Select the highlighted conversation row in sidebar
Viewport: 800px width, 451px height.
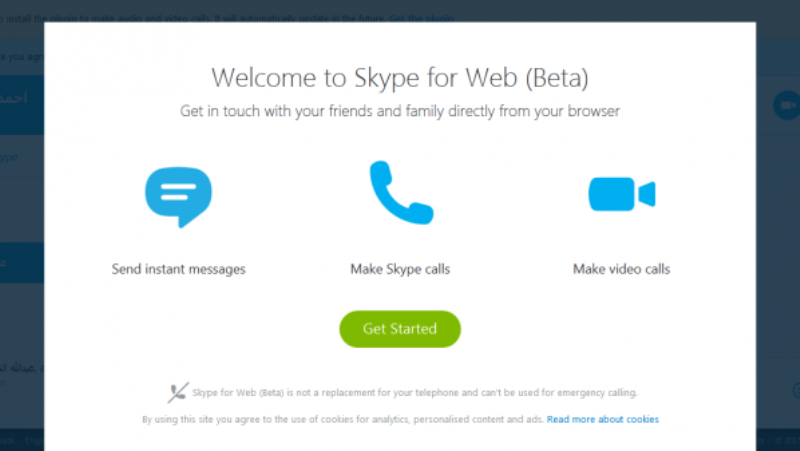click(x=22, y=263)
